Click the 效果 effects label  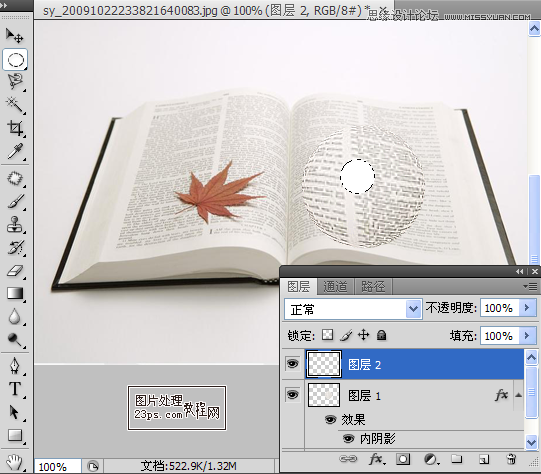tap(353, 419)
